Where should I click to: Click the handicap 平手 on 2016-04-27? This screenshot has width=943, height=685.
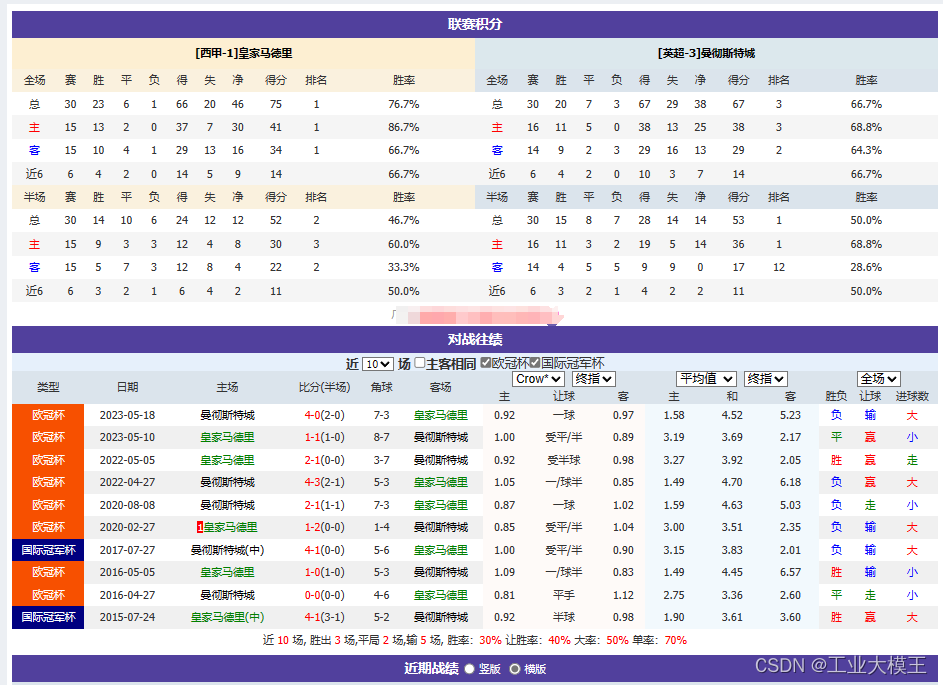click(564, 595)
